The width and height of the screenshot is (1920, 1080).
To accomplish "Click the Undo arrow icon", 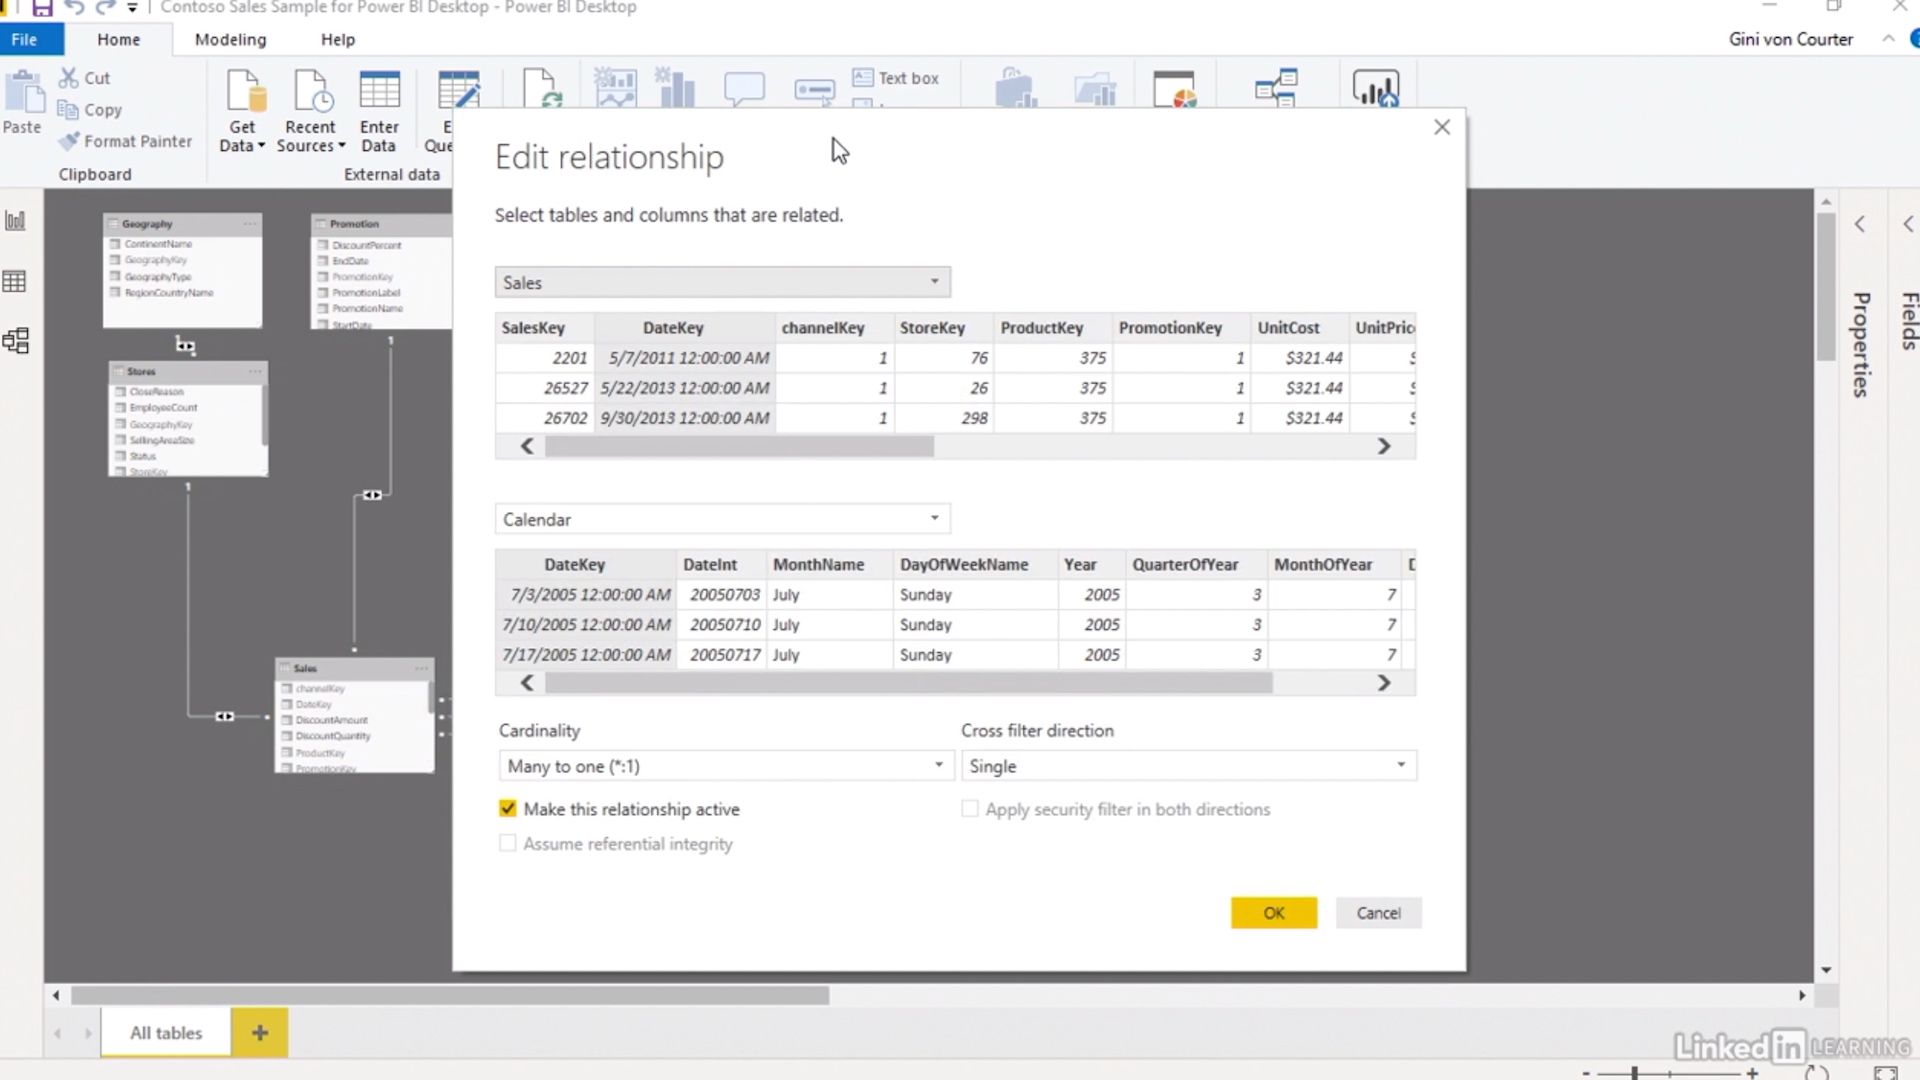I will pyautogui.click(x=74, y=8).
